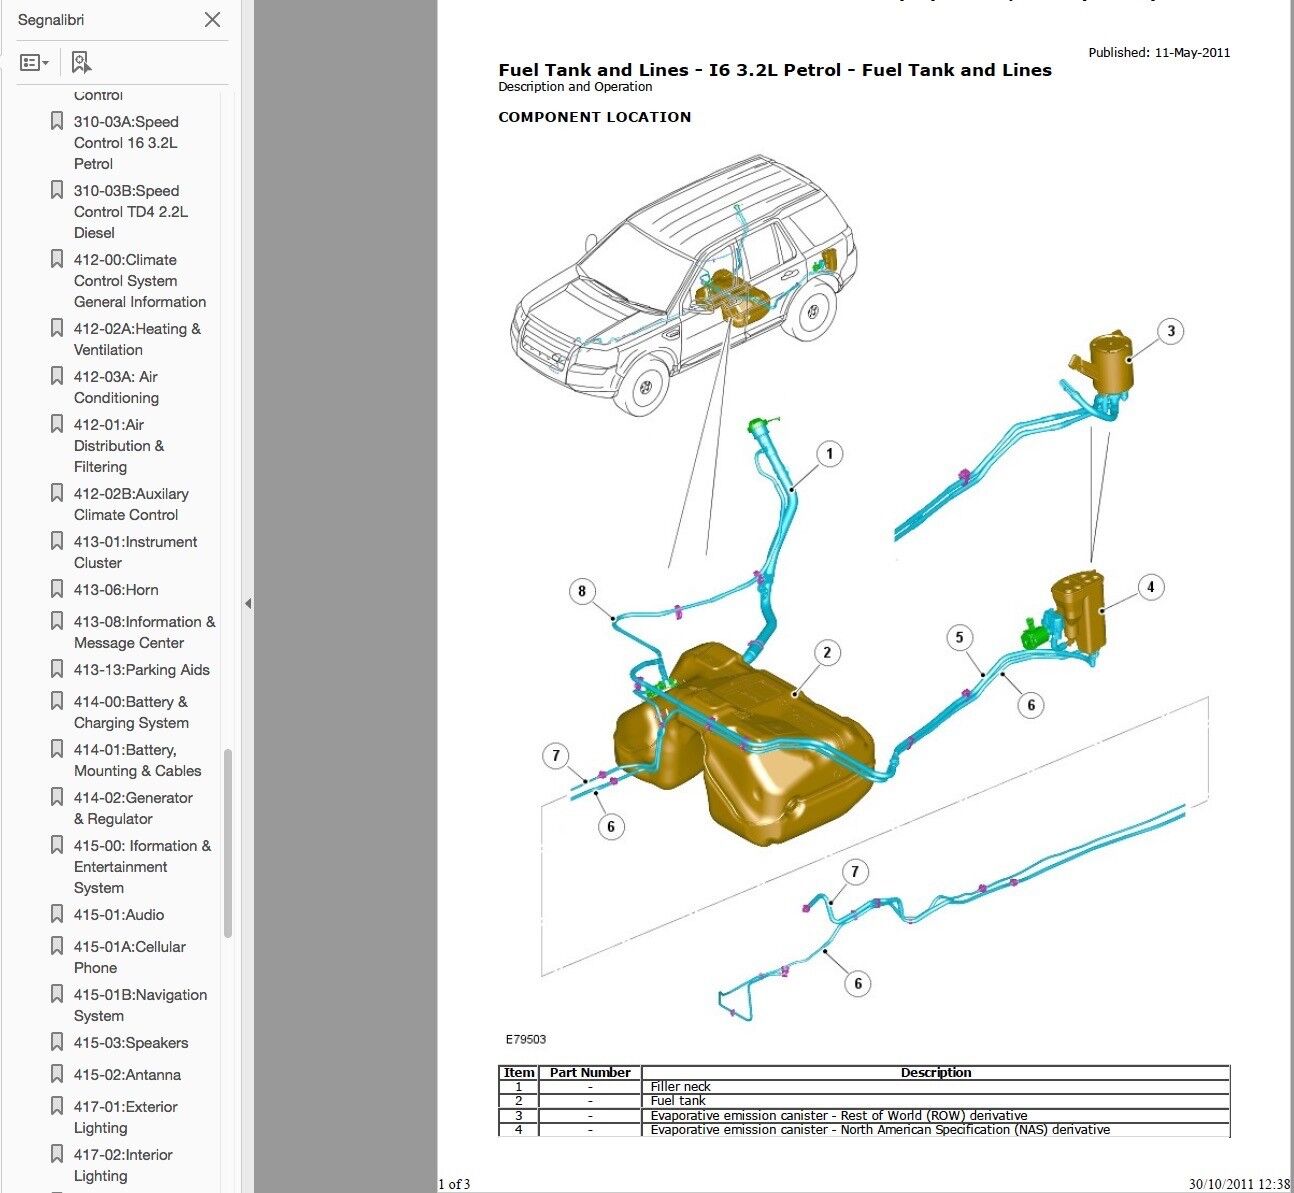The width and height of the screenshot is (1294, 1193).
Task: Click bookmark icon beside 415-03:Speakers
Action: 57,1042
